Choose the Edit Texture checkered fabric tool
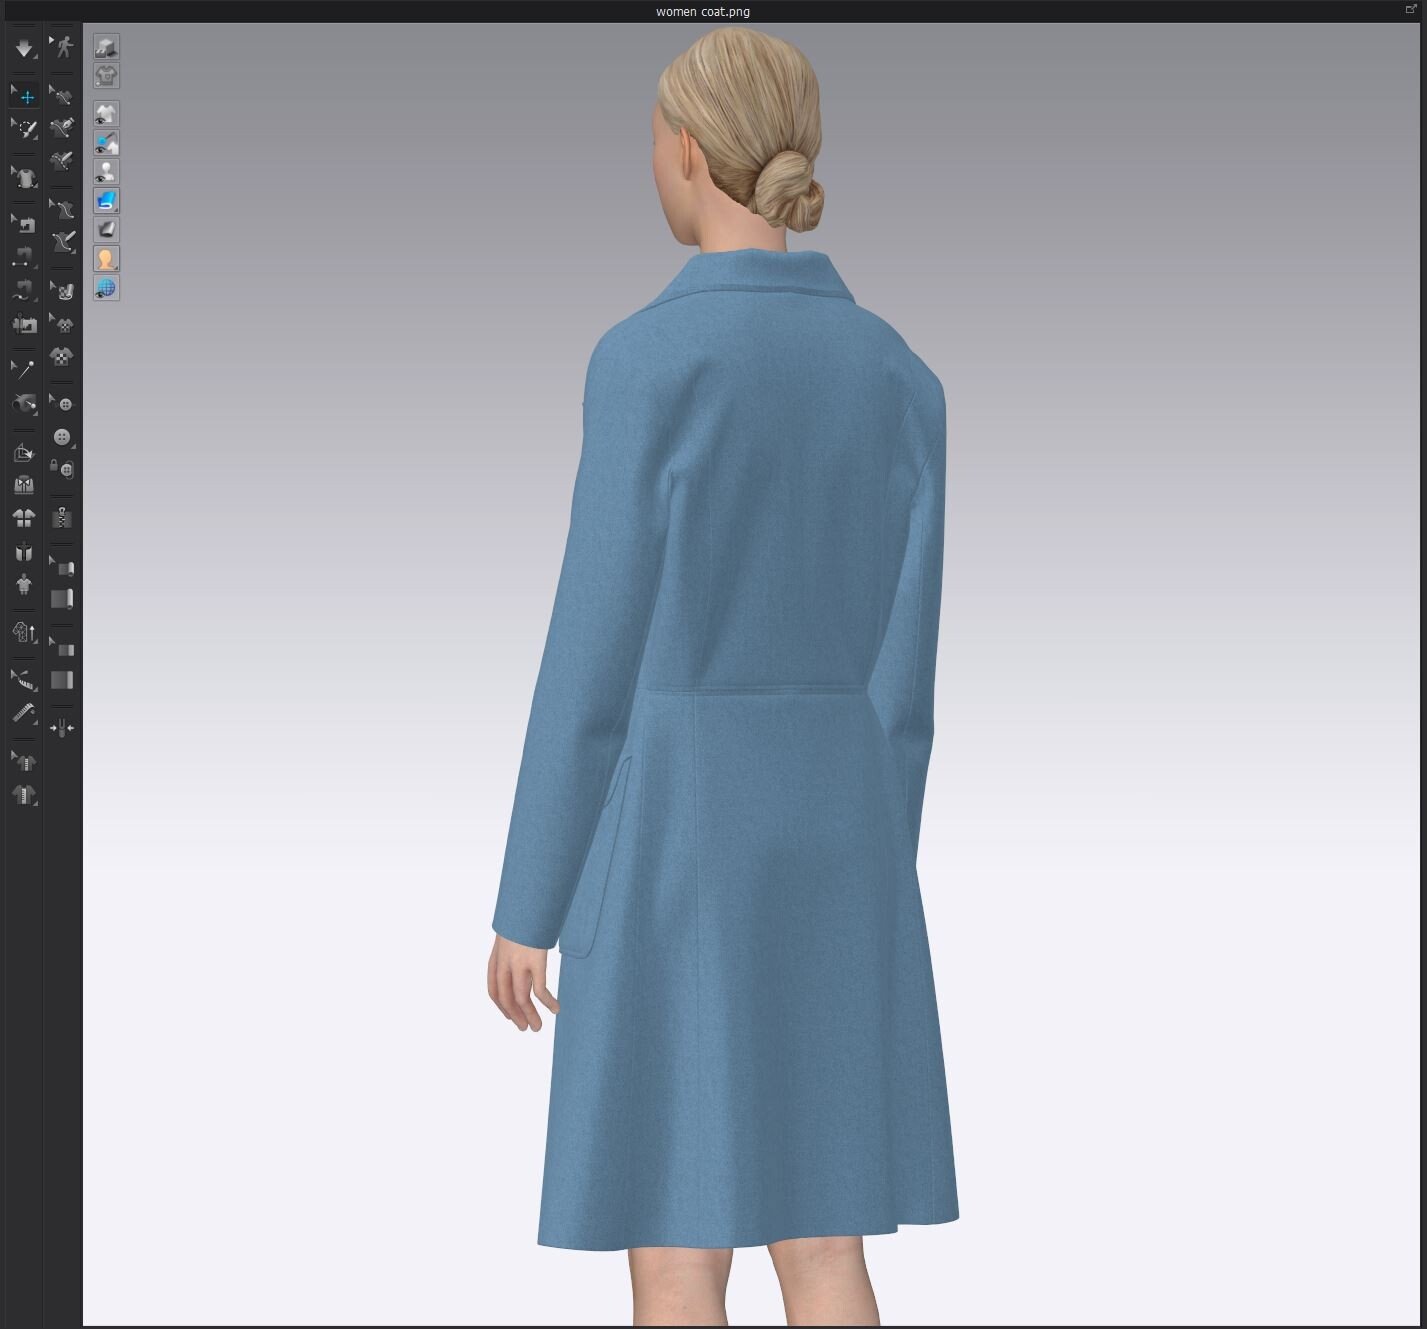The width and height of the screenshot is (1427, 1329). [62, 292]
